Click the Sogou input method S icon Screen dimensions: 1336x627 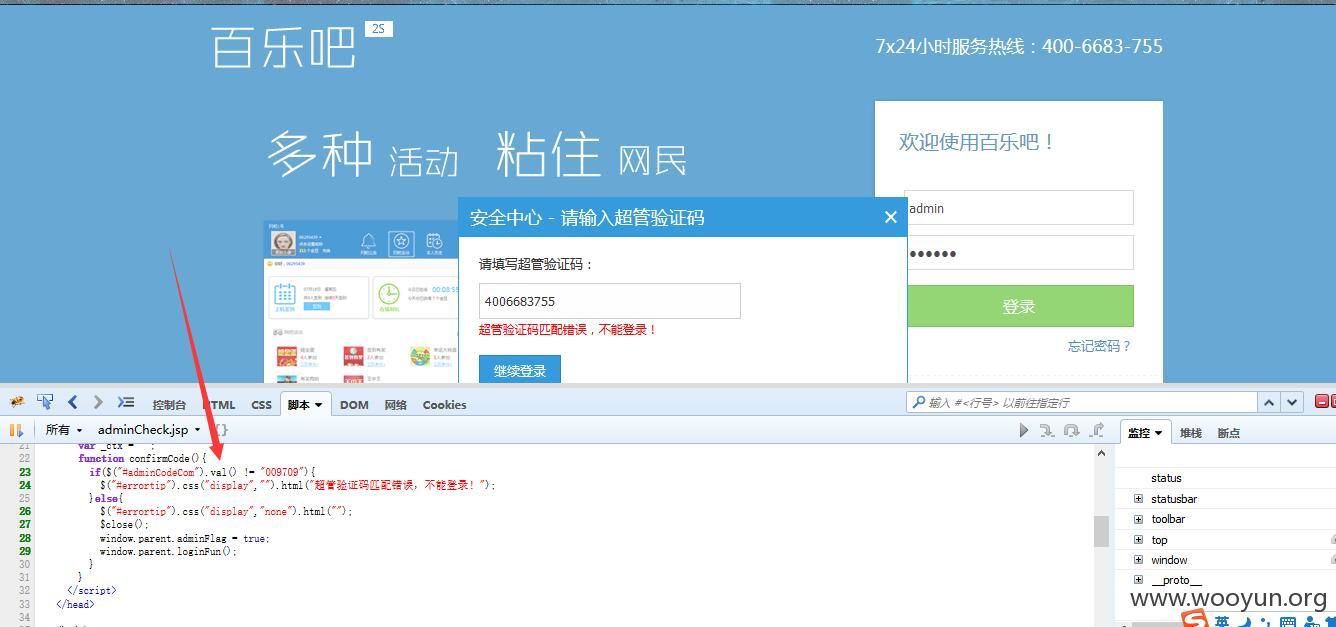point(1194,620)
